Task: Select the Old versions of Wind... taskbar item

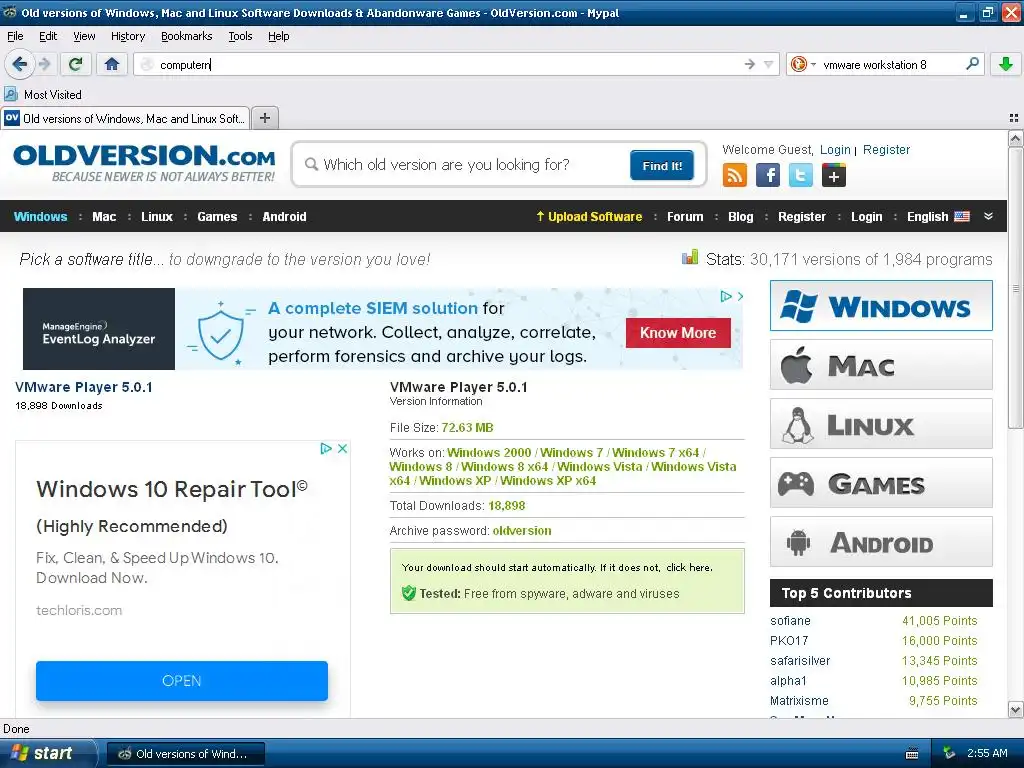Action: point(186,754)
